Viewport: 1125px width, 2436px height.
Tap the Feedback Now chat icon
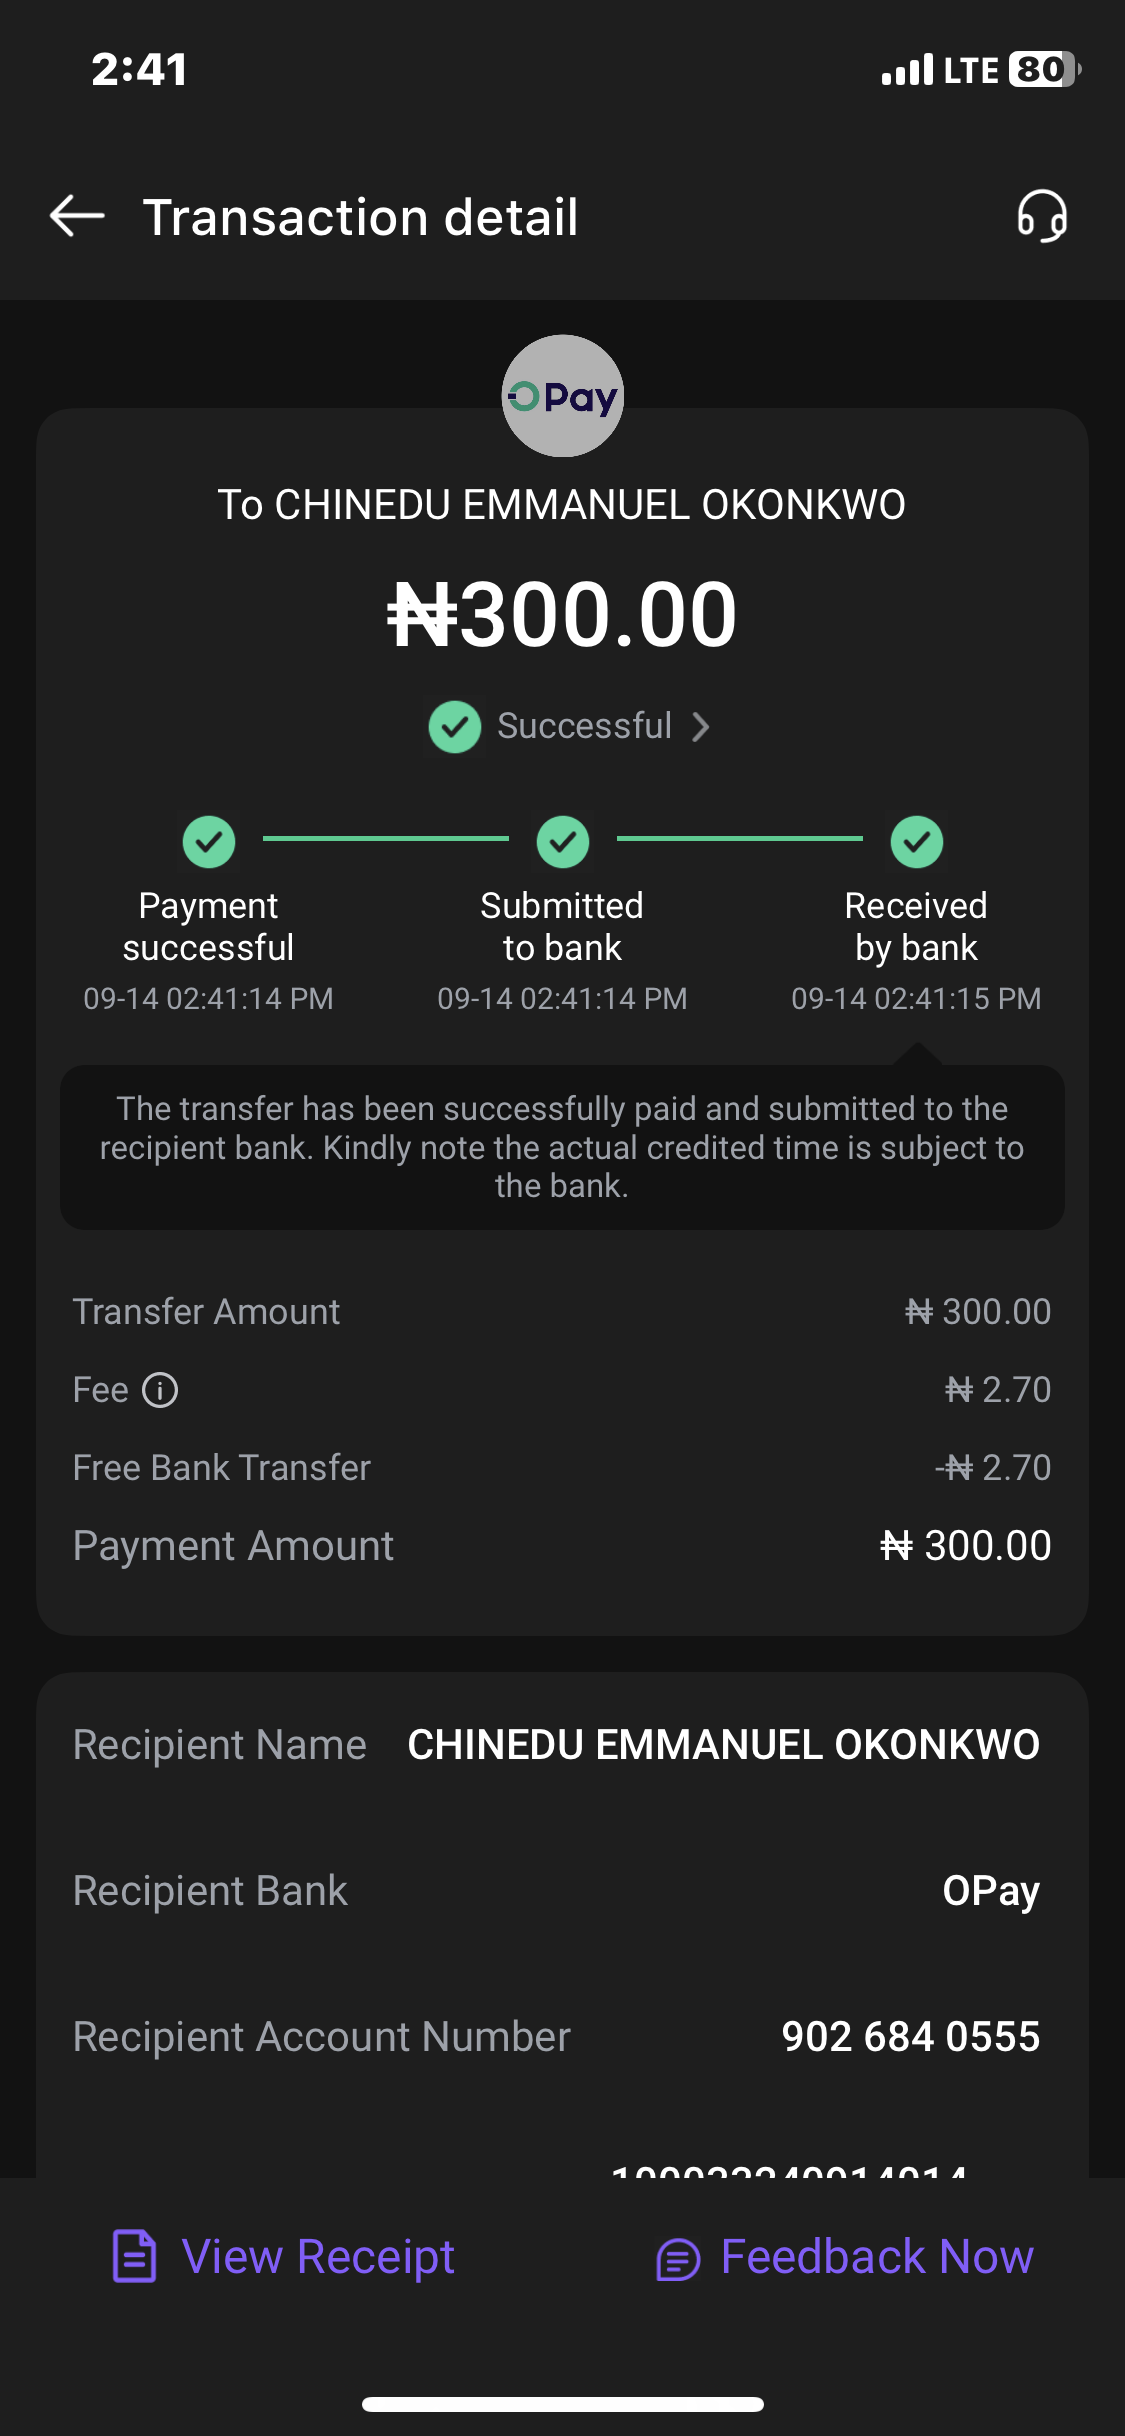pyautogui.click(x=678, y=2259)
